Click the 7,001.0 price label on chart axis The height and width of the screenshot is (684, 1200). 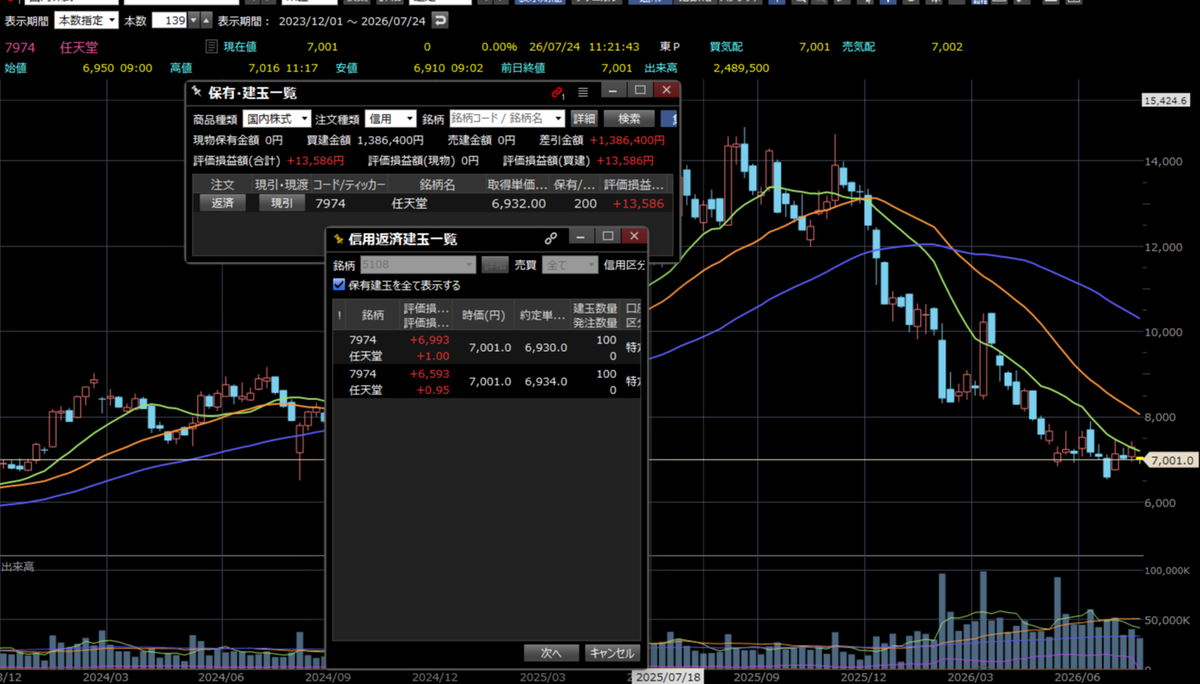point(1174,460)
